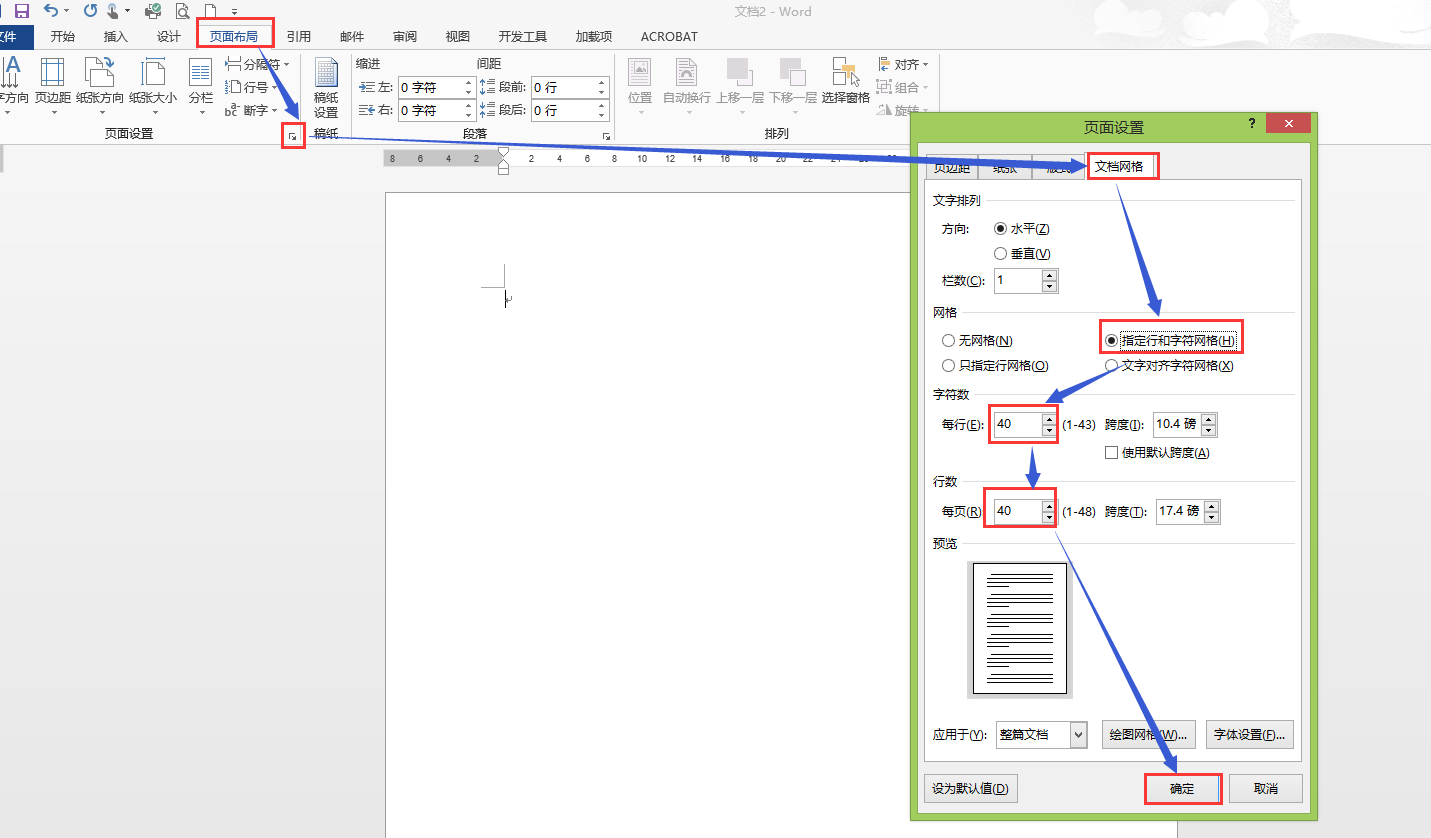The width and height of the screenshot is (1431, 838).
Task: Click the character 跨度 10.4 磅 field
Action: coord(1185,424)
